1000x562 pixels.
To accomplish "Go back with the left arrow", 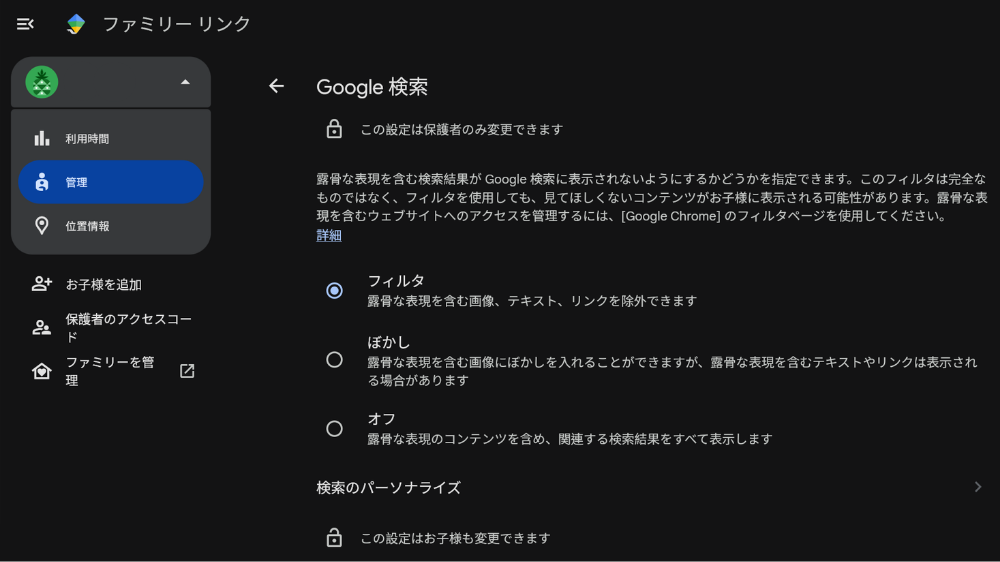I will pos(276,86).
